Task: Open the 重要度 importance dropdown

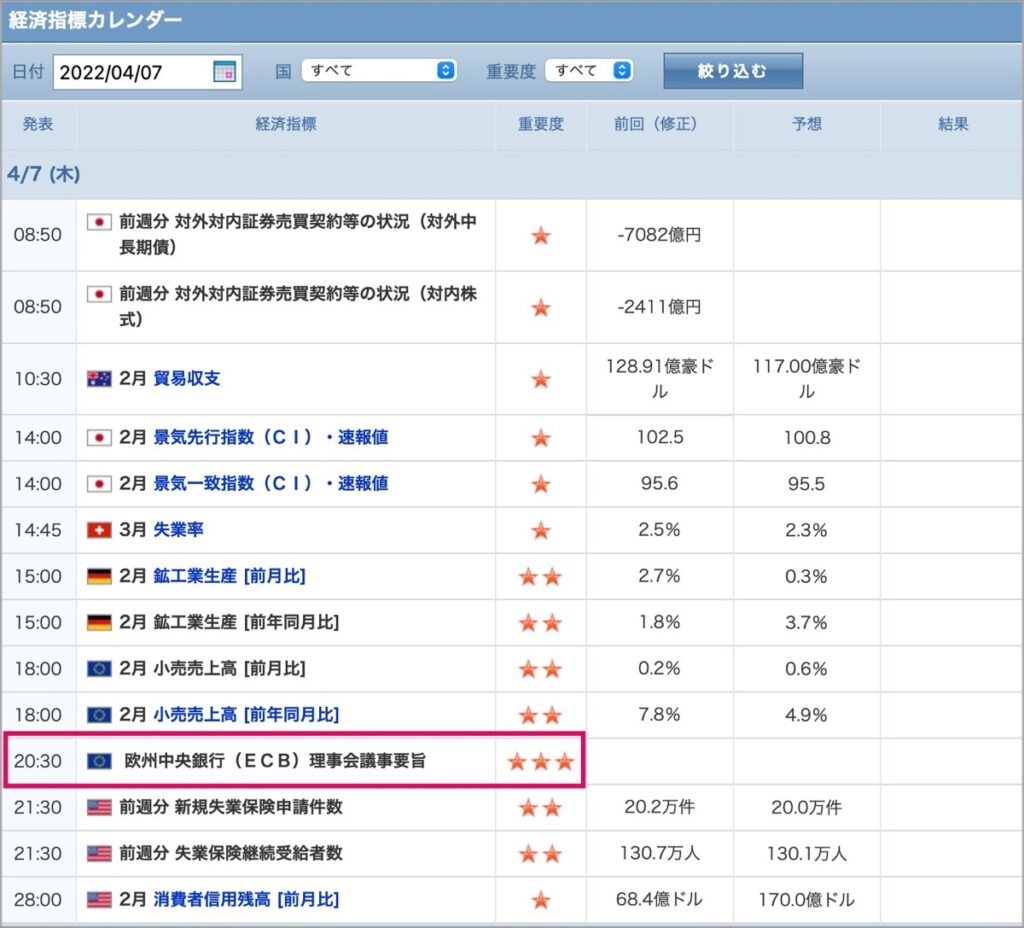Action: click(589, 71)
